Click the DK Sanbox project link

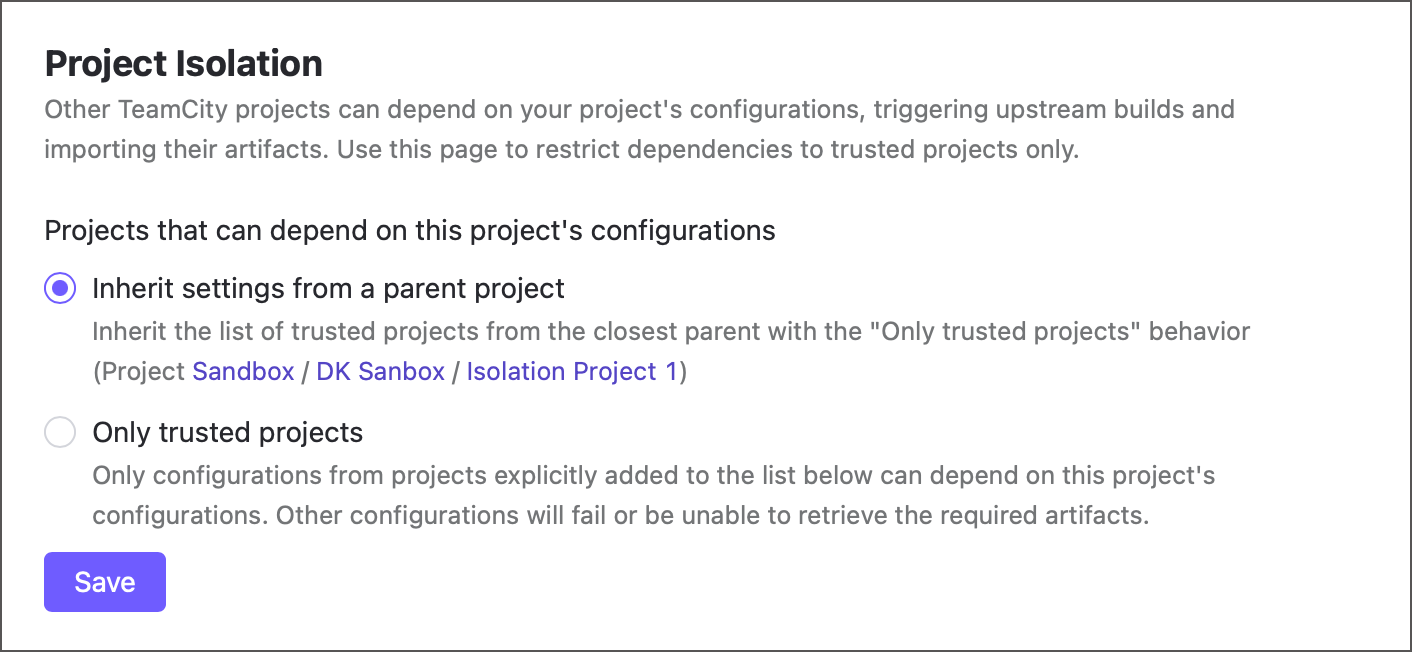coord(380,371)
